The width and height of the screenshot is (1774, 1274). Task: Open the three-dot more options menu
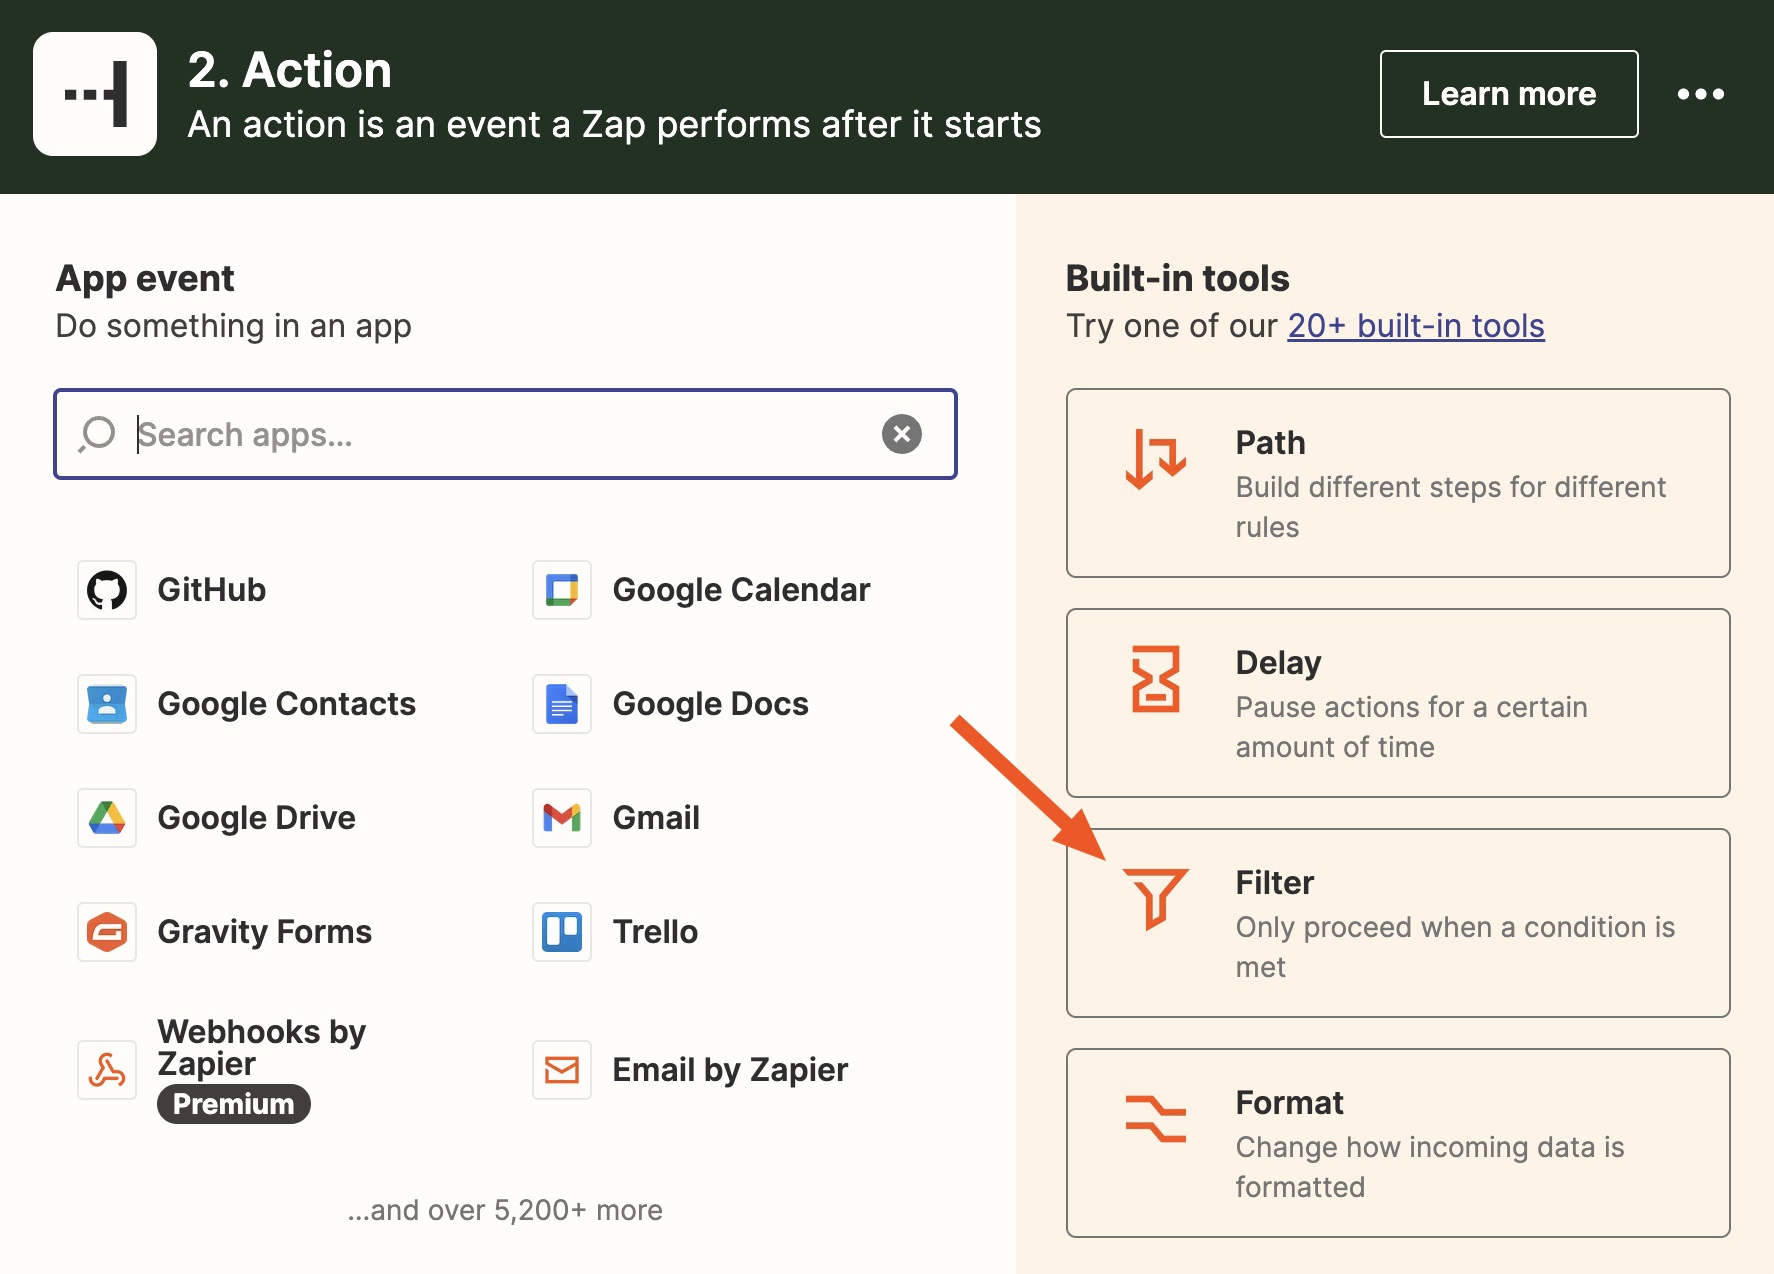[x=1701, y=94]
